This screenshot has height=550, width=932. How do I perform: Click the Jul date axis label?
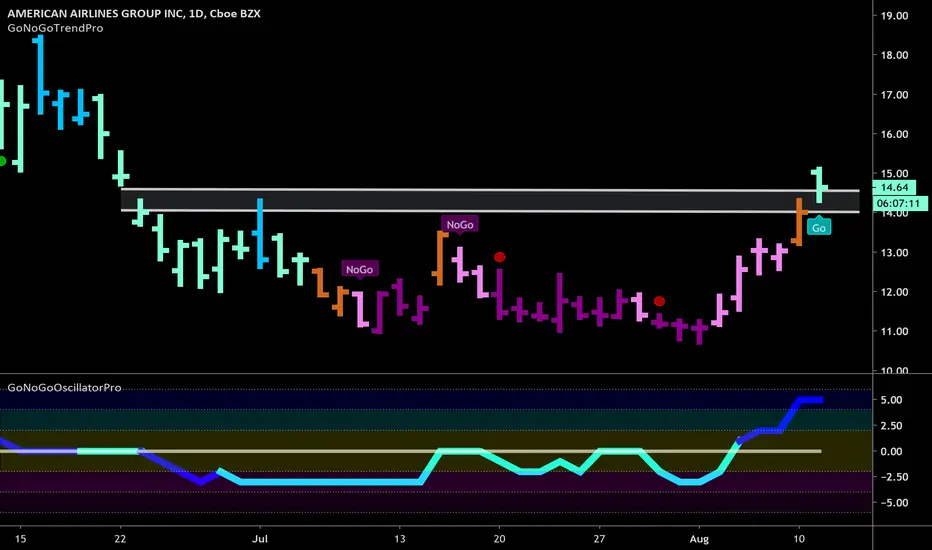[260, 539]
